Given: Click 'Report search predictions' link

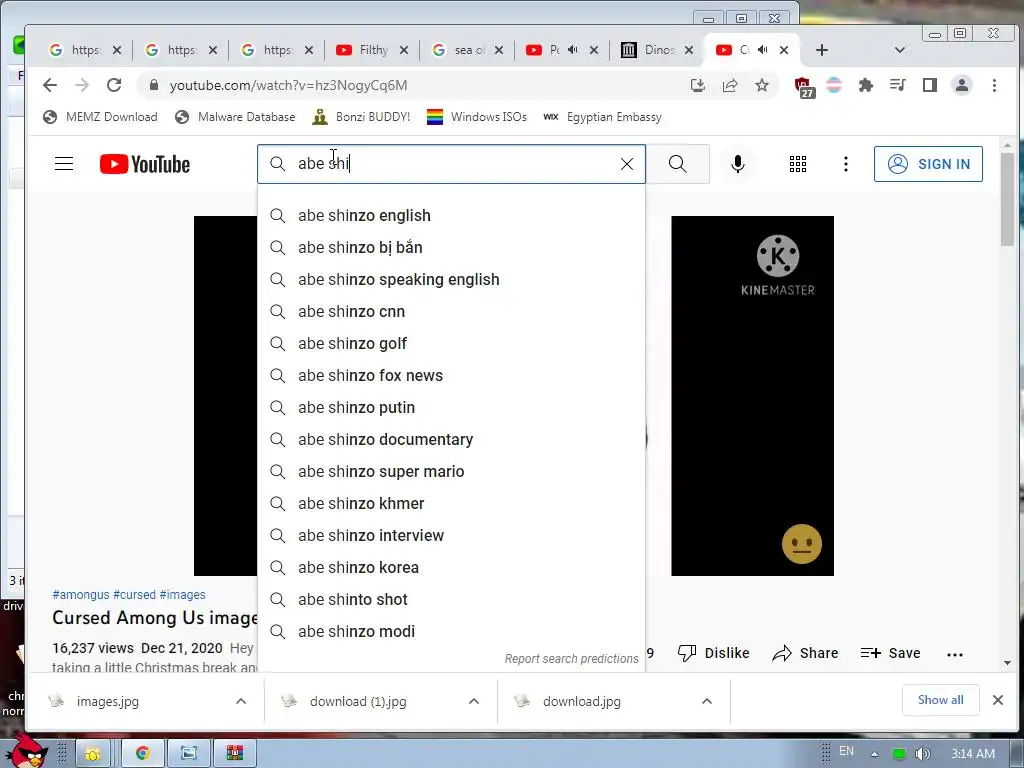Looking at the screenshot, I should pyautogui.click(x=571, y=659).
